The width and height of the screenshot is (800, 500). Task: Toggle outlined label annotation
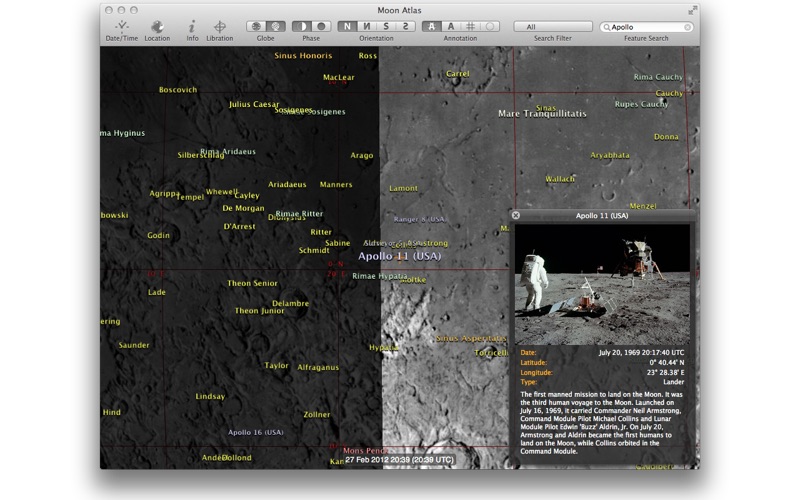[432, 26]
